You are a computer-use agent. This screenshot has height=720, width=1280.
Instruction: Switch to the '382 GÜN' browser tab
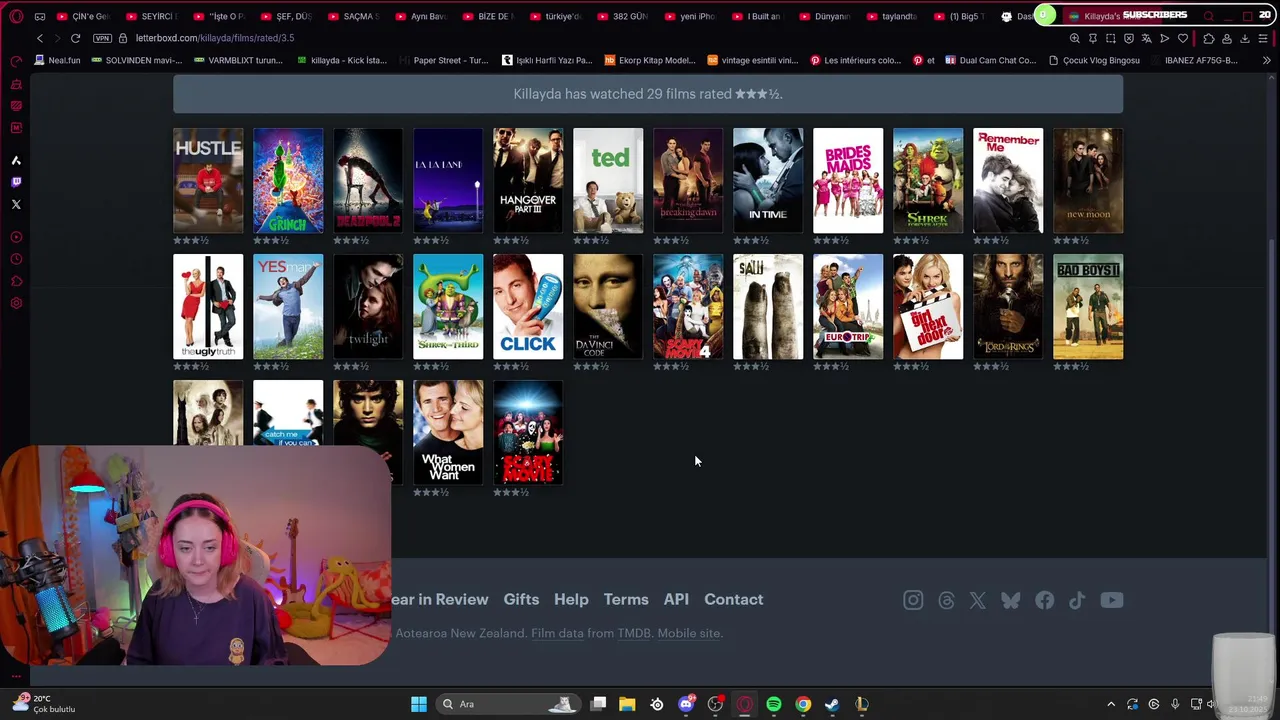coord(624,16)
